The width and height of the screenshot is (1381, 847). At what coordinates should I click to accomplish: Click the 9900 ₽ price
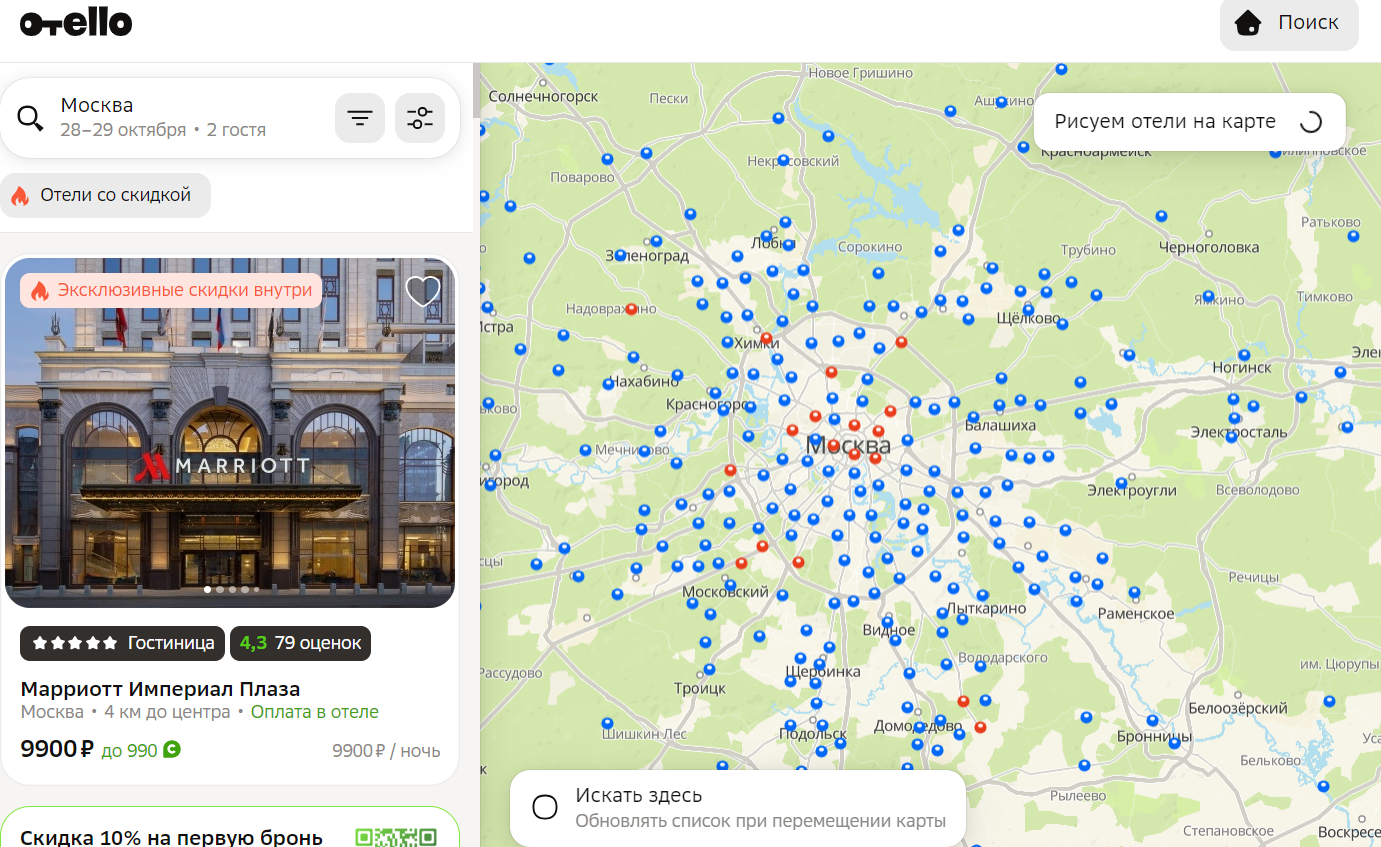(x=57, y=749)
